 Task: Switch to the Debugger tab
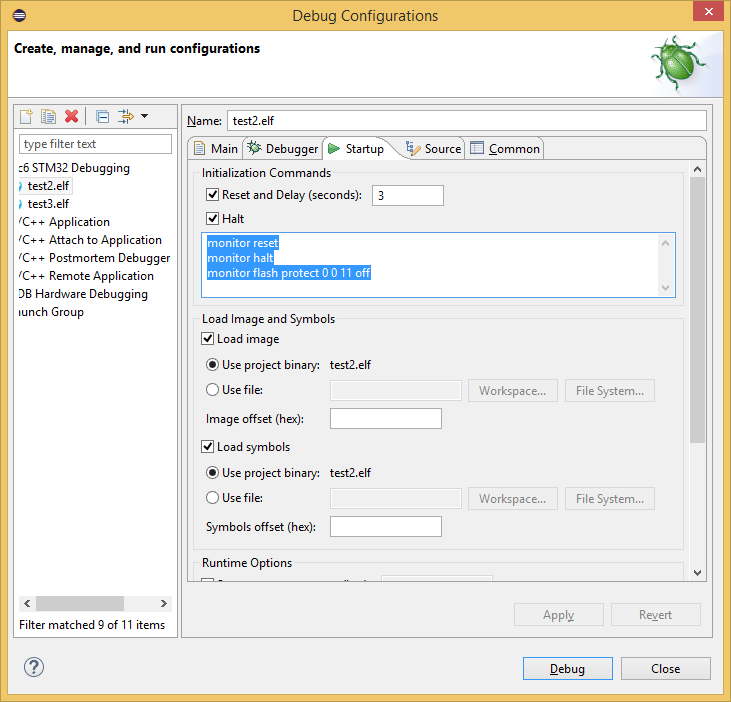click(282, 149)
